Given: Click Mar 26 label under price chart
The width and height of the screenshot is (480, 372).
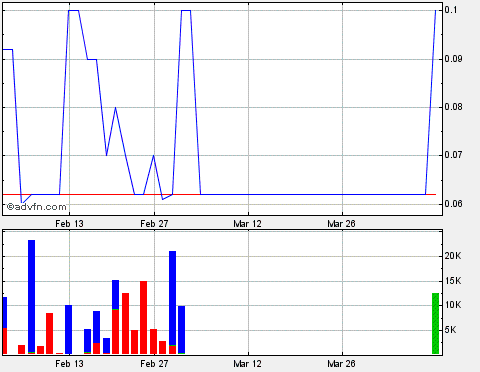Looking at the screenshot, I should tap(341, 224).
